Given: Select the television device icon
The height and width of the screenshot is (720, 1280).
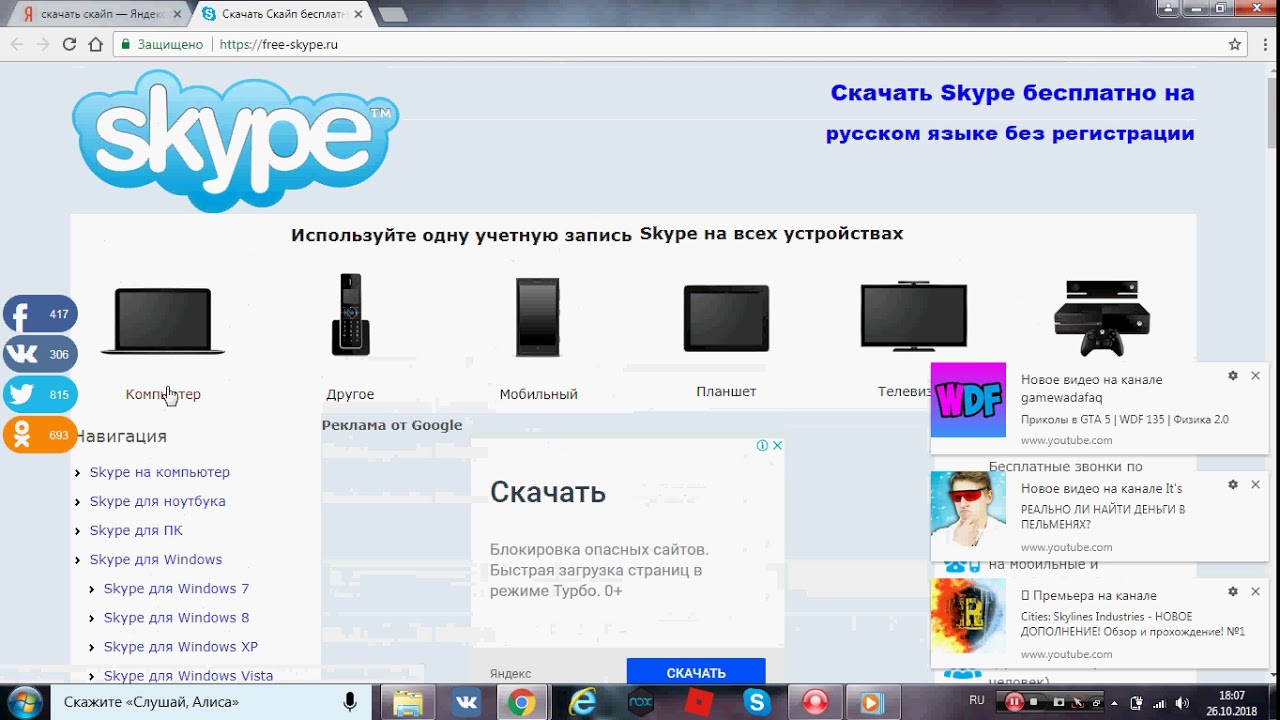Looking at the screenshot, I should (x=914, y=316).
